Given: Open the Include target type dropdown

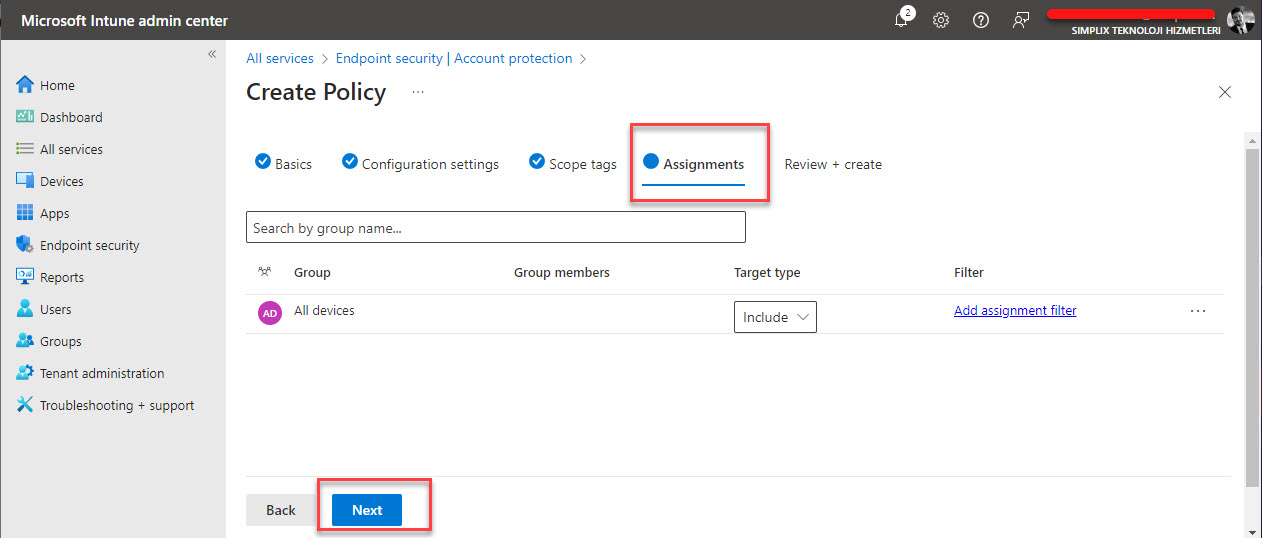Looking at the screenshot, I should click(x=775, y=317).
